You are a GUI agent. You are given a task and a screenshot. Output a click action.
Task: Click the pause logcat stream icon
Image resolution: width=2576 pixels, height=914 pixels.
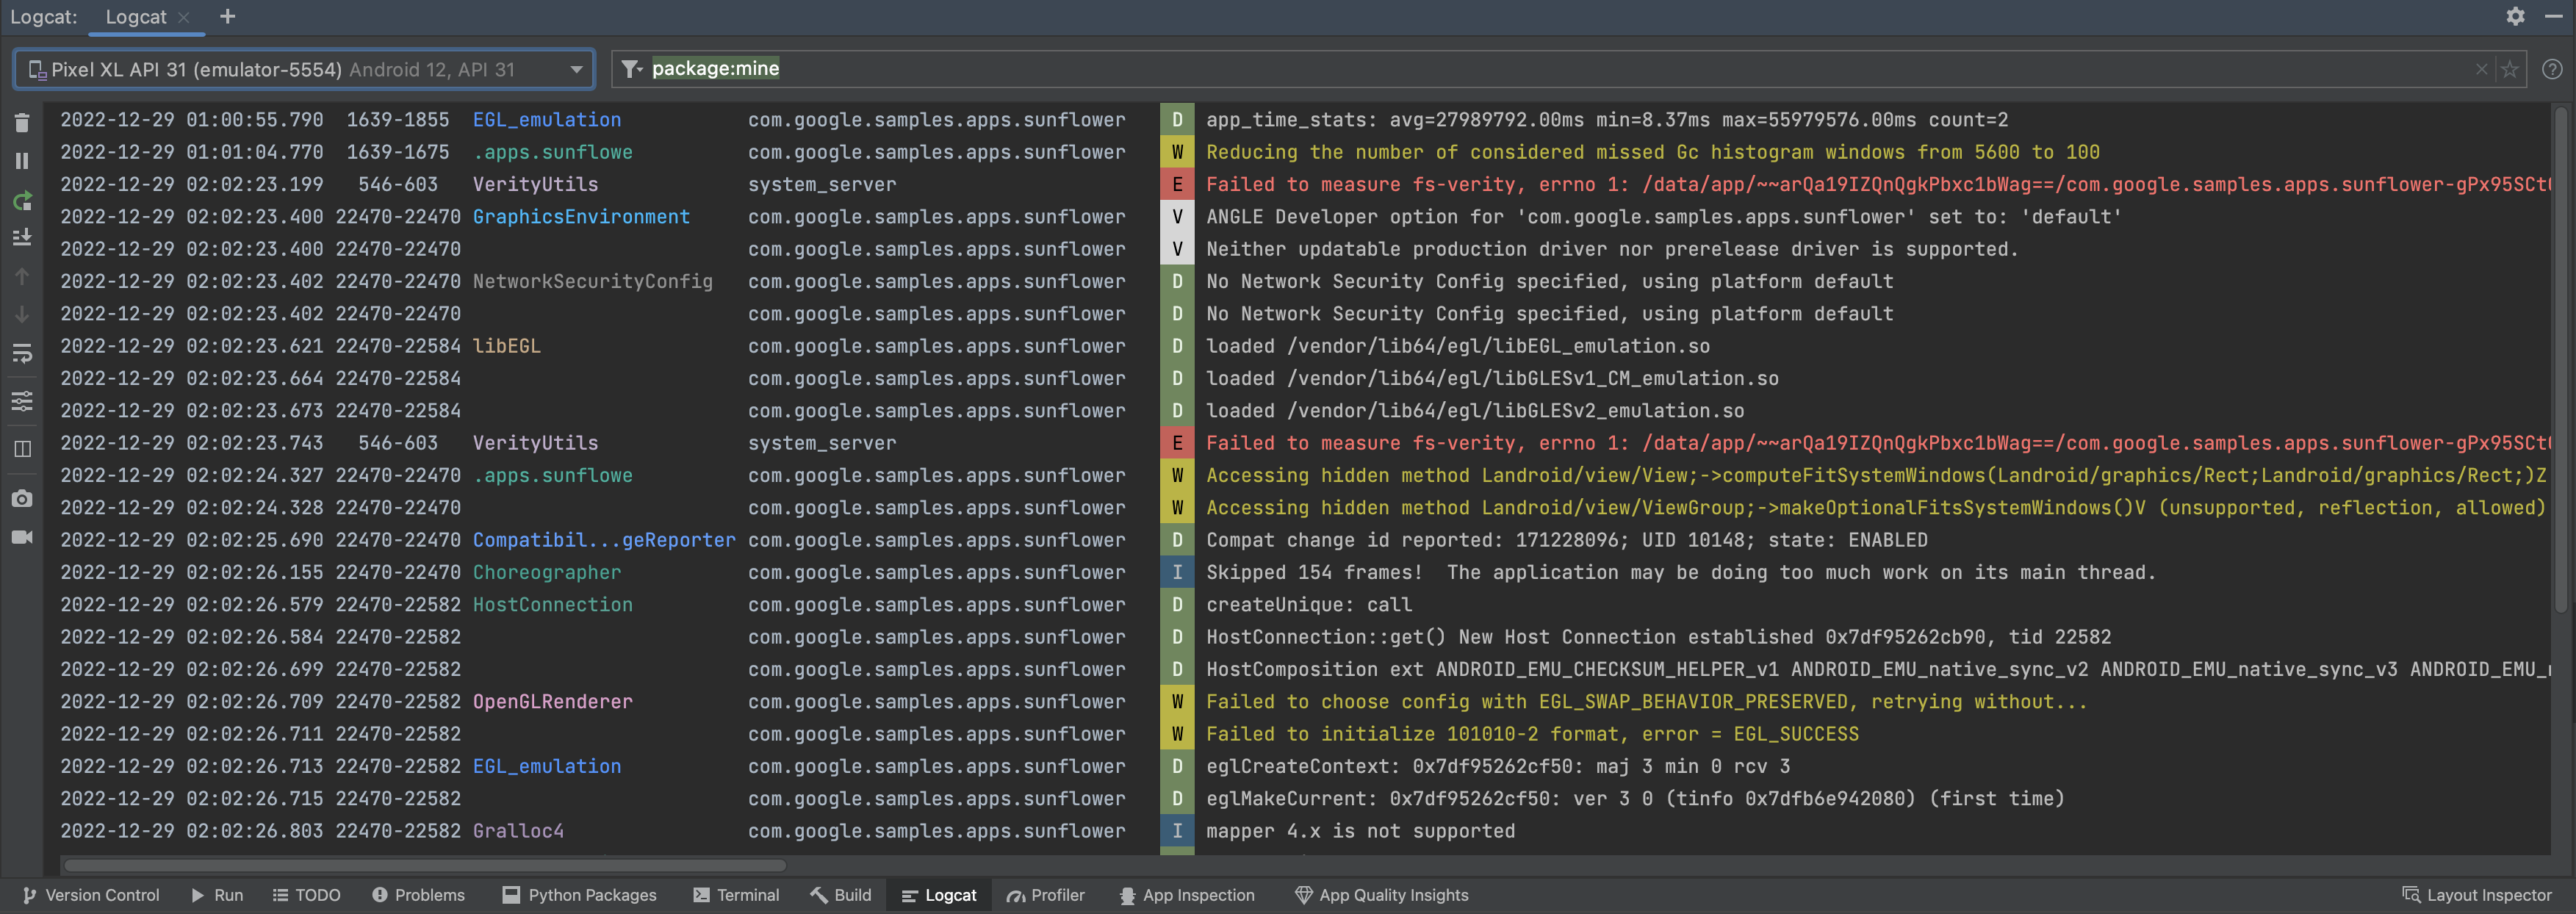(21, 163)
